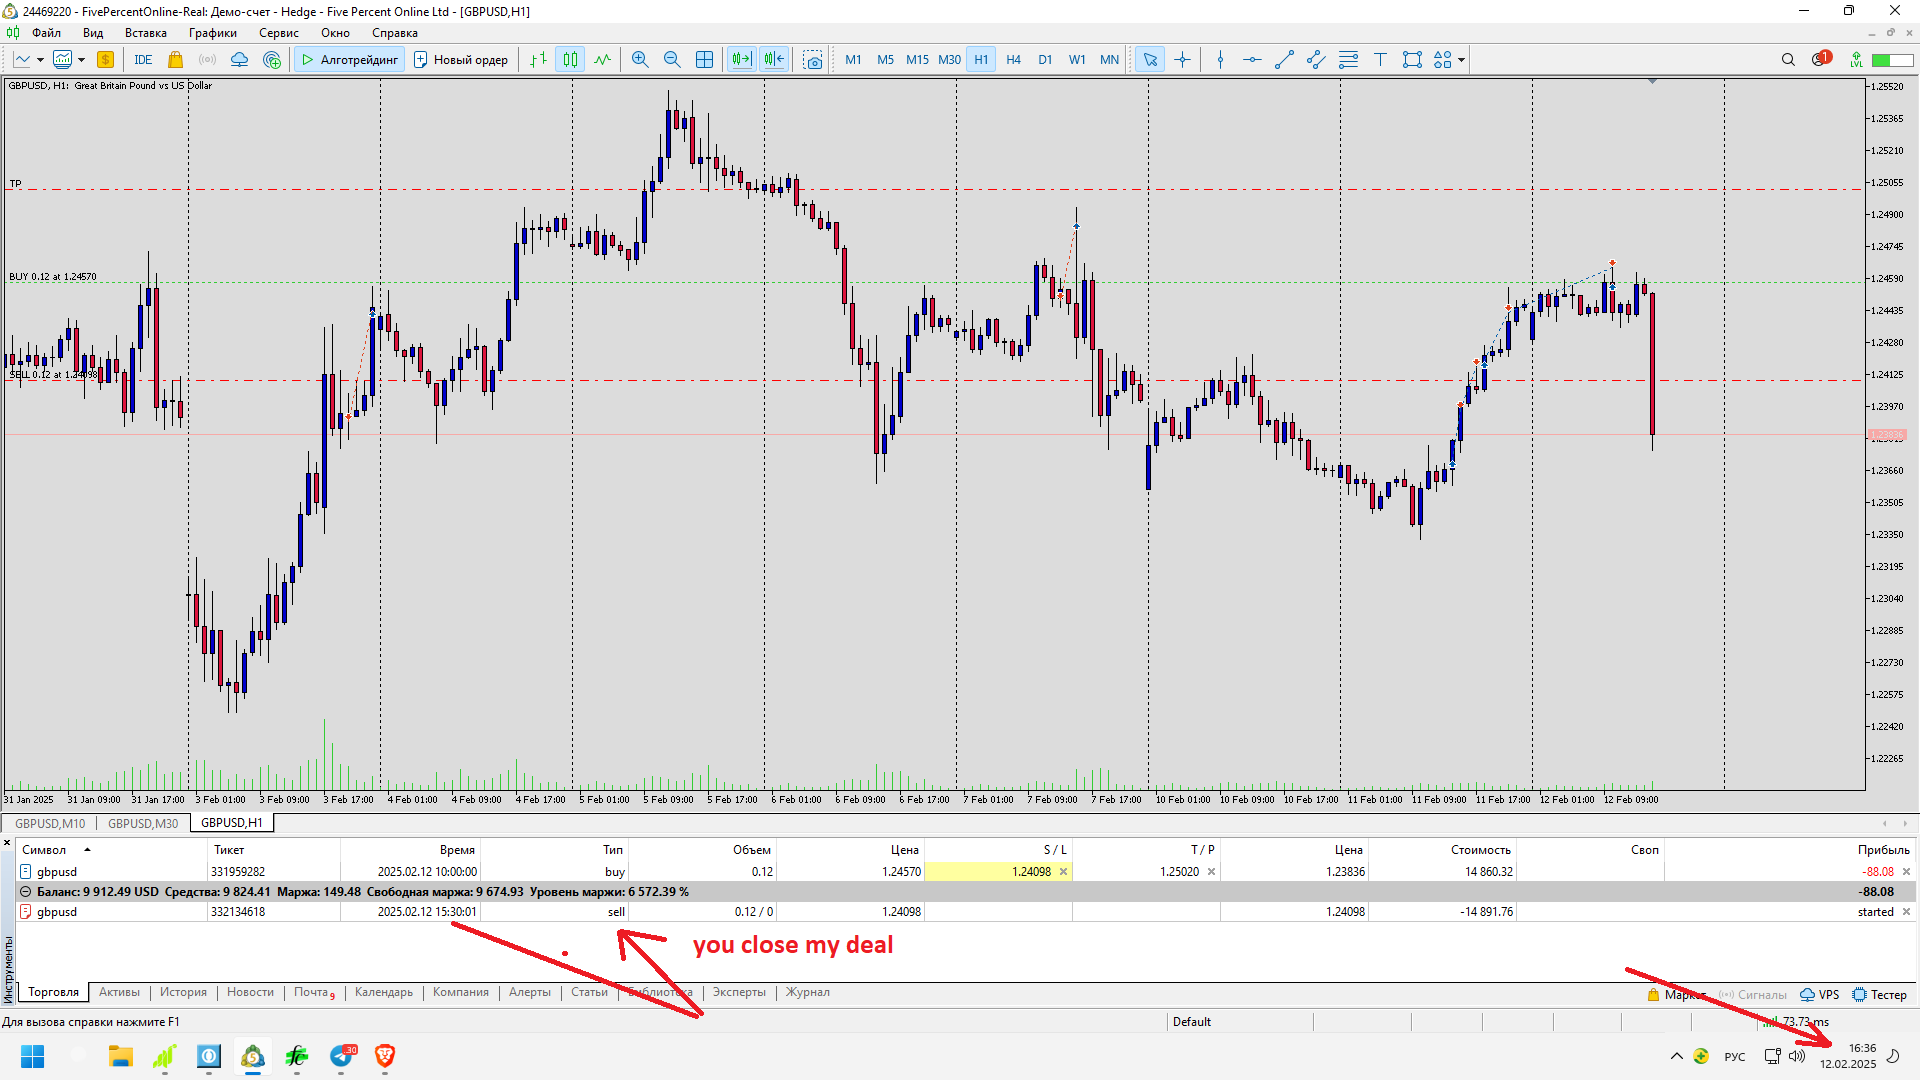Select the M15 timeframe button
Viewport: 1920px width, 1080px height.
click(x=917, y=60)
